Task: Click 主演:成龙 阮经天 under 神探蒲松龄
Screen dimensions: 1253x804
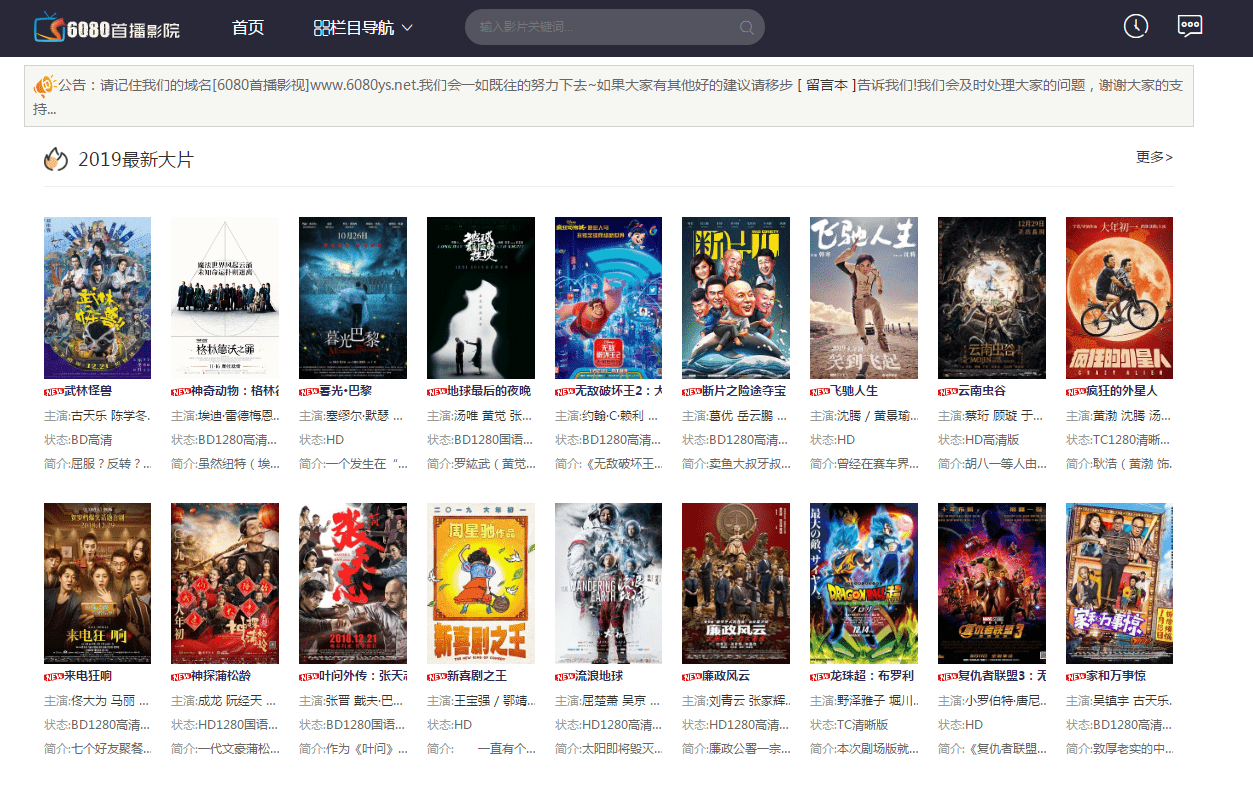Action: pos(225,700)
